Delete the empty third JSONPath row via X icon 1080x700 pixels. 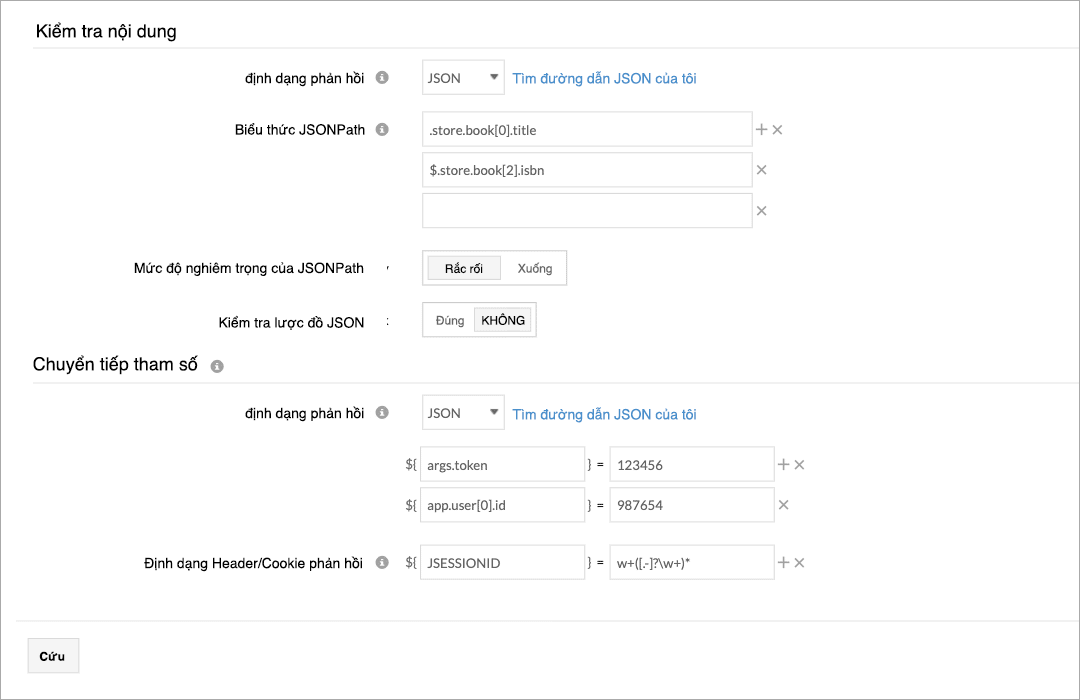tap(764, 210)
